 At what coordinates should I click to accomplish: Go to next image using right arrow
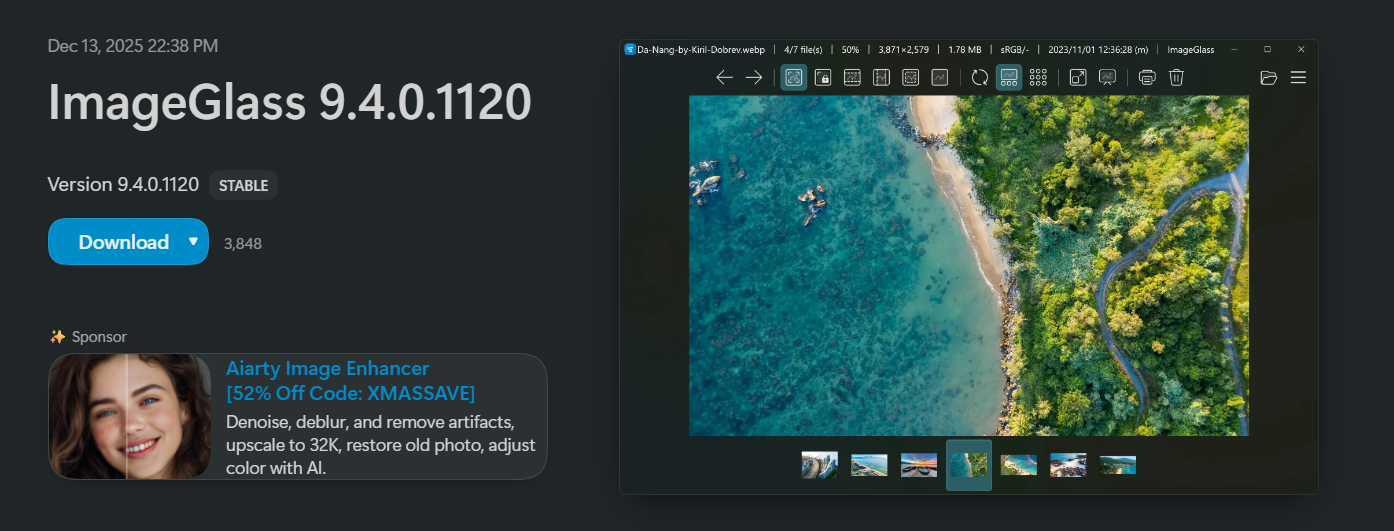click(754, 77)
